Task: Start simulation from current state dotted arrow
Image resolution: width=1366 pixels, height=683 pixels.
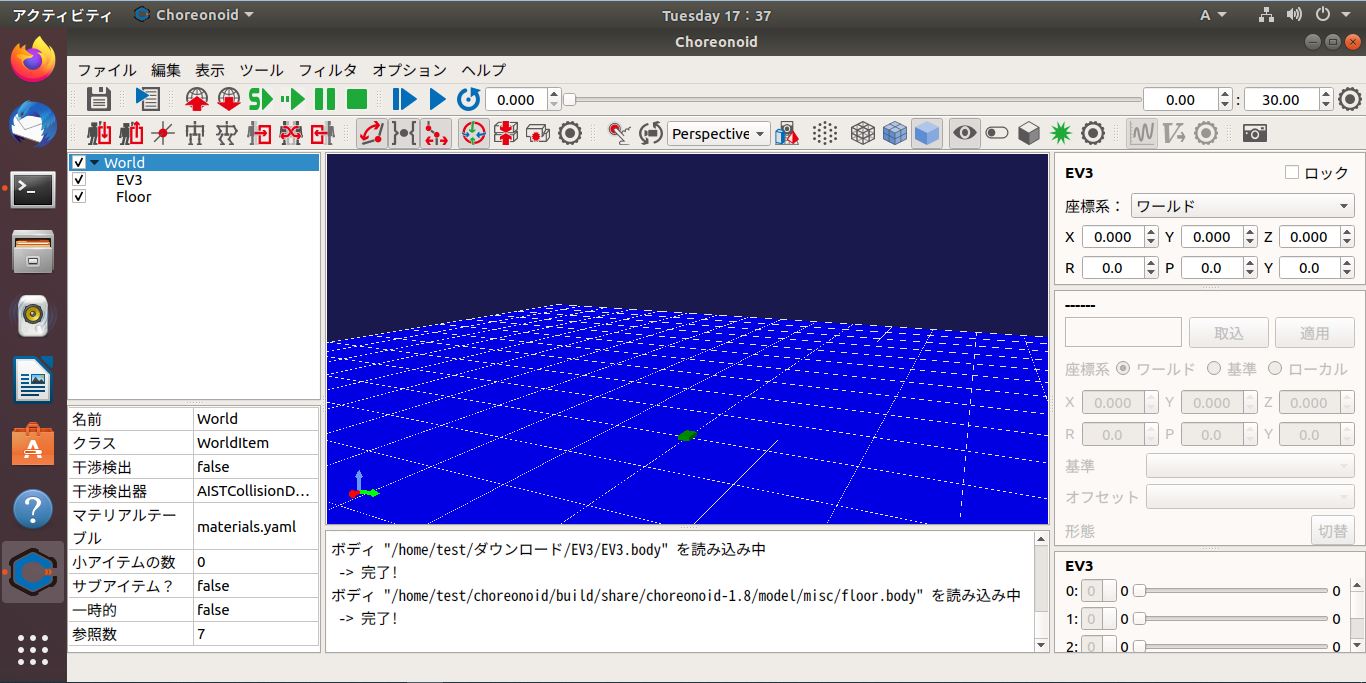Action: (x=293, y=99)
